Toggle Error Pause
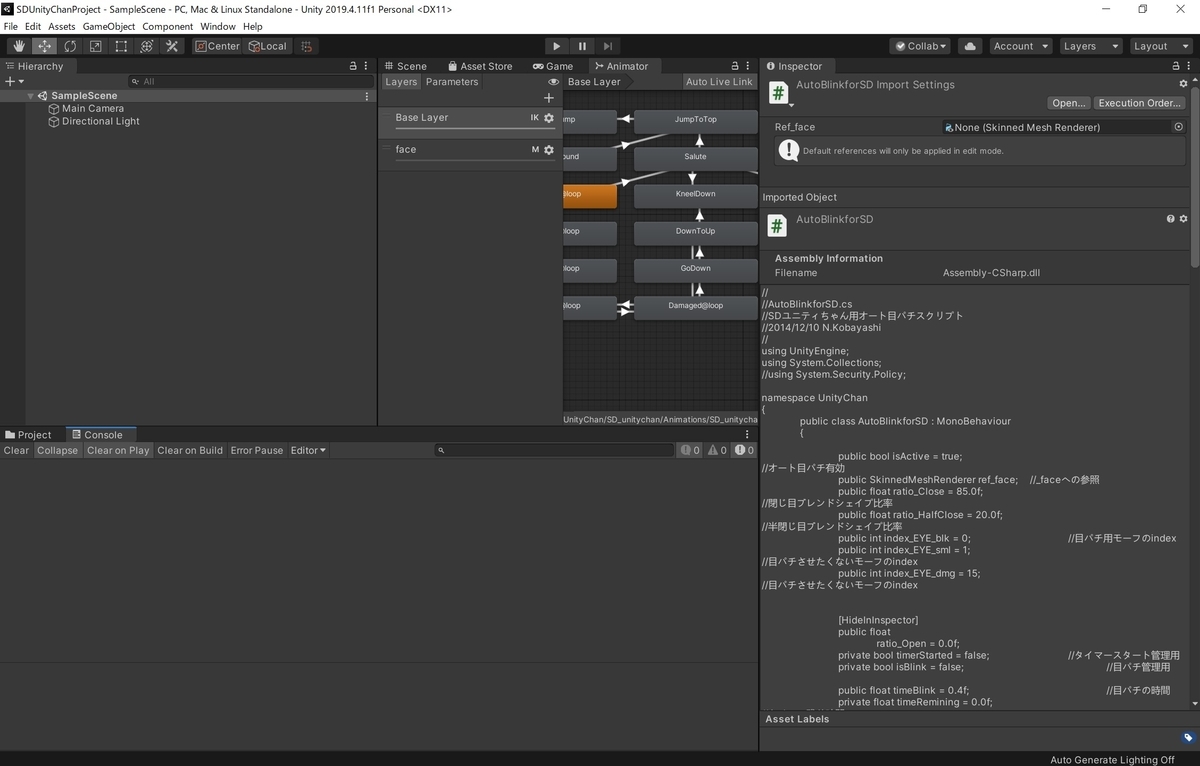This screenshot has height=766, width=1200. pos(257,450)
